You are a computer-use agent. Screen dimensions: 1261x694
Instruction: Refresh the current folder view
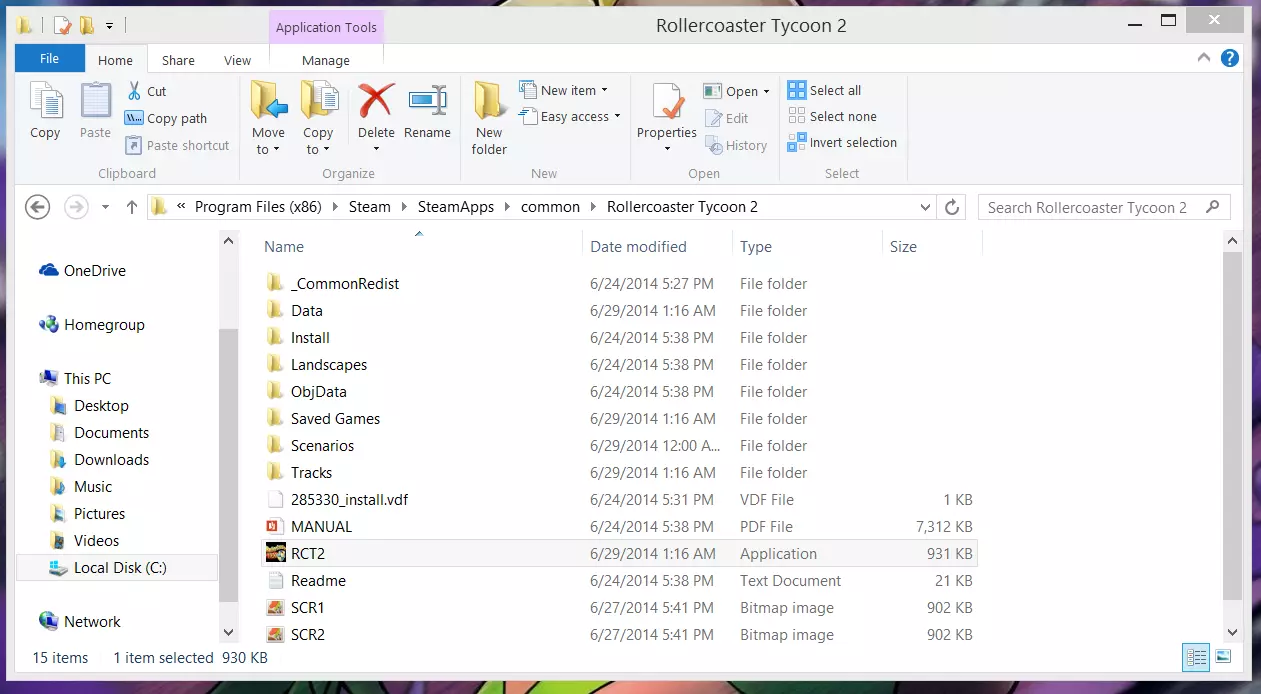pos(952,207)
